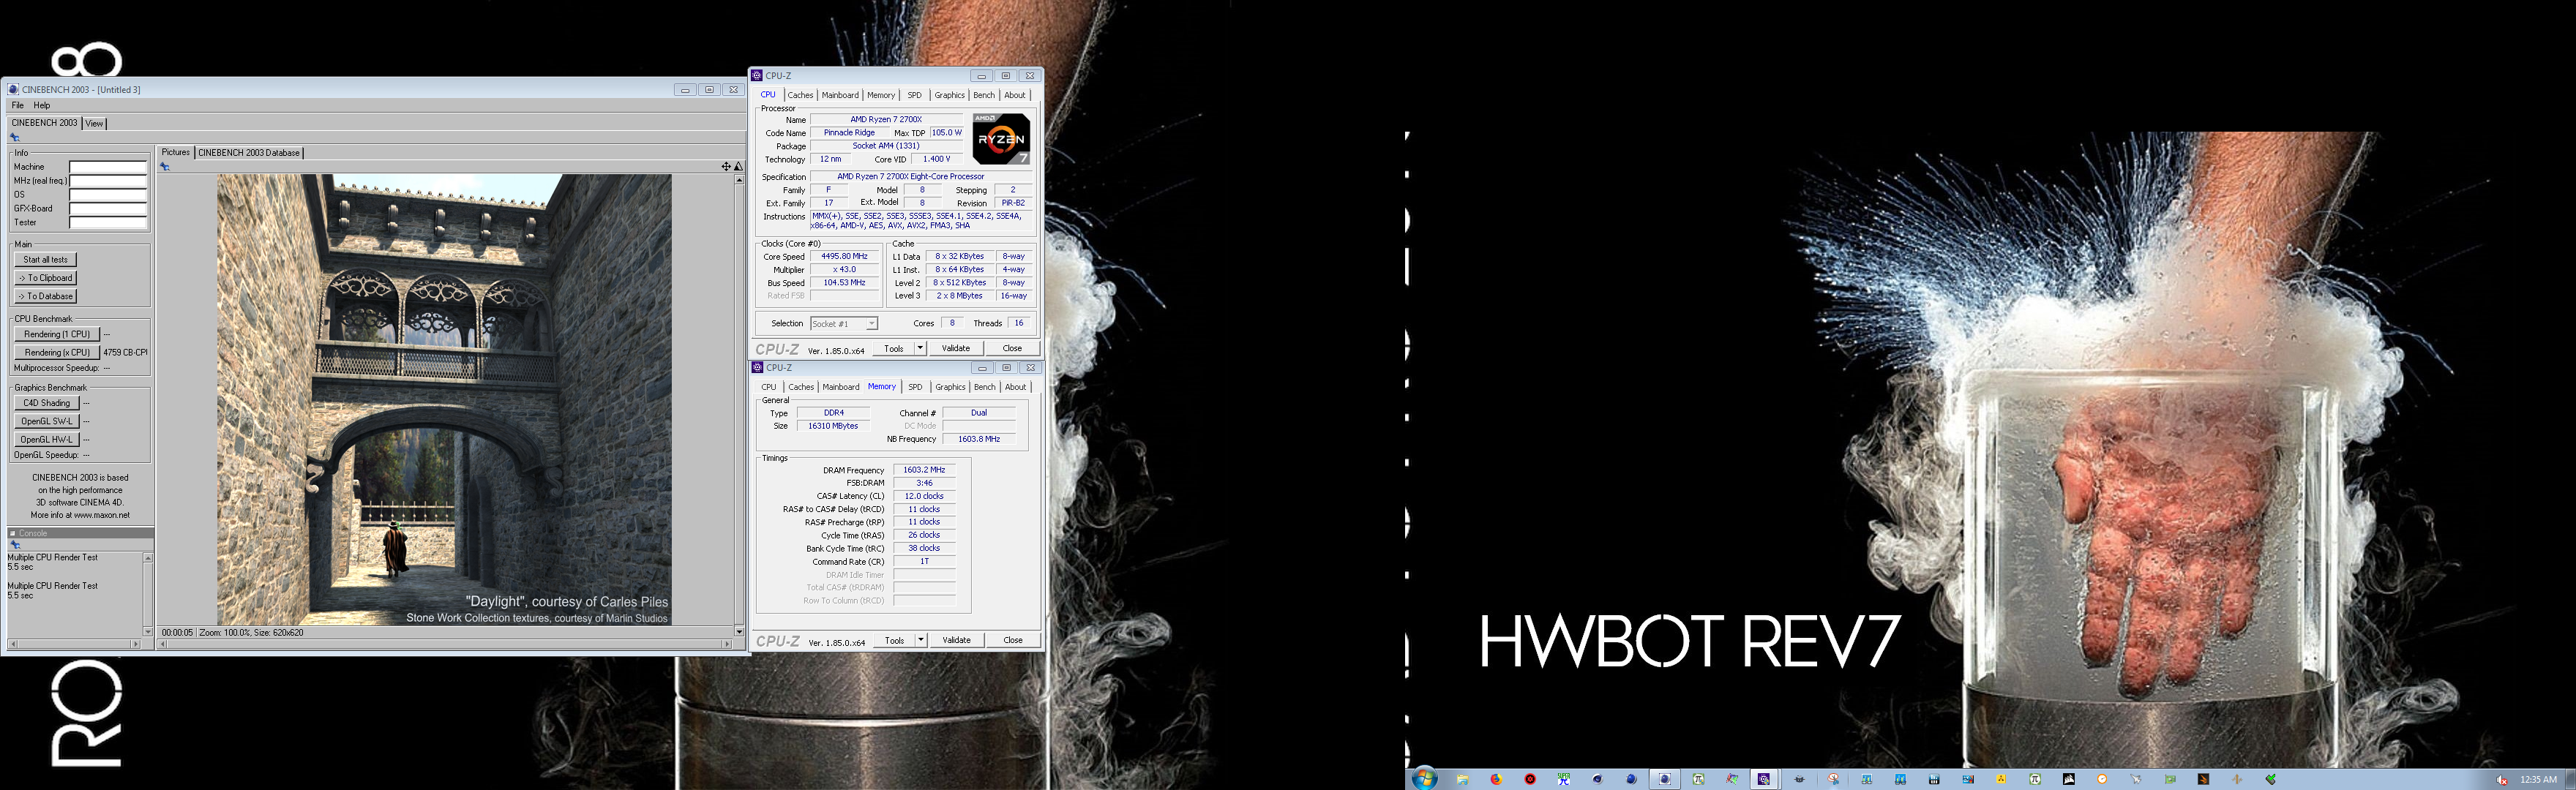This screenshot has width=2576, height=790.
Task: Click the yellow hazard-style taskbar icon
Action: tap(2001, 779)
